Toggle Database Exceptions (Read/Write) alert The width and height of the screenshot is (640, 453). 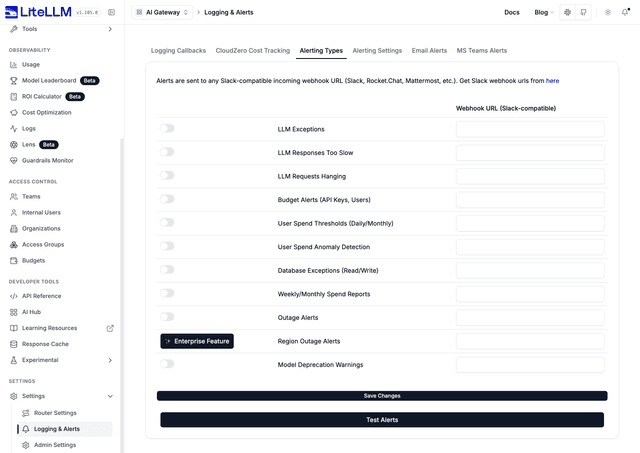point(167,270)
